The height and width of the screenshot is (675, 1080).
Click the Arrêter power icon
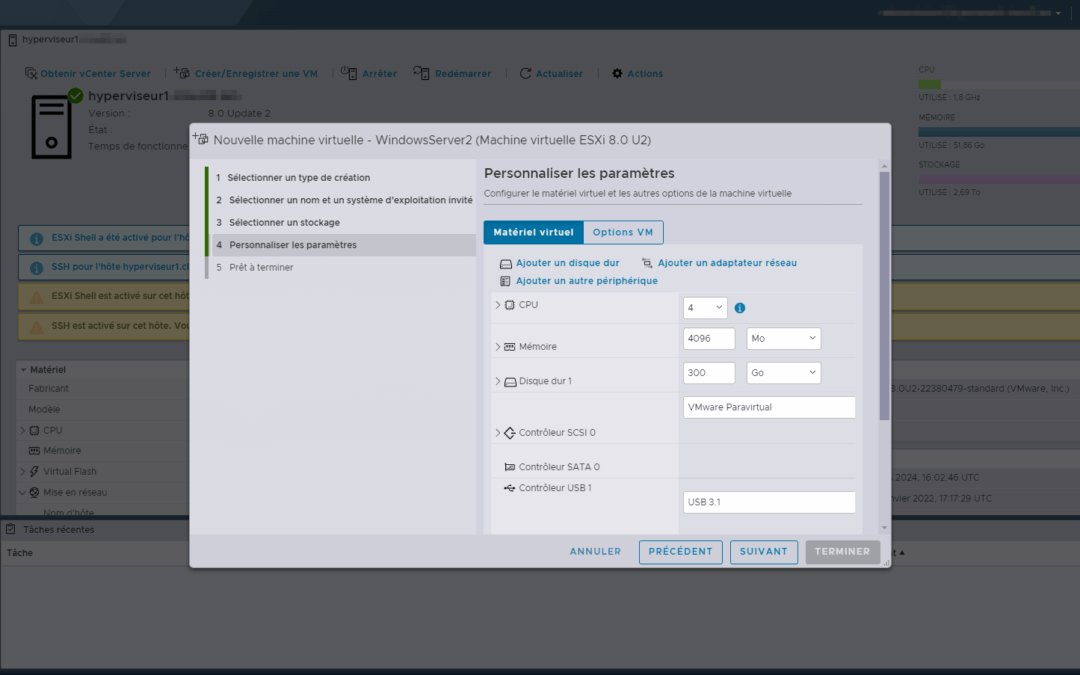tap(349, 73)
